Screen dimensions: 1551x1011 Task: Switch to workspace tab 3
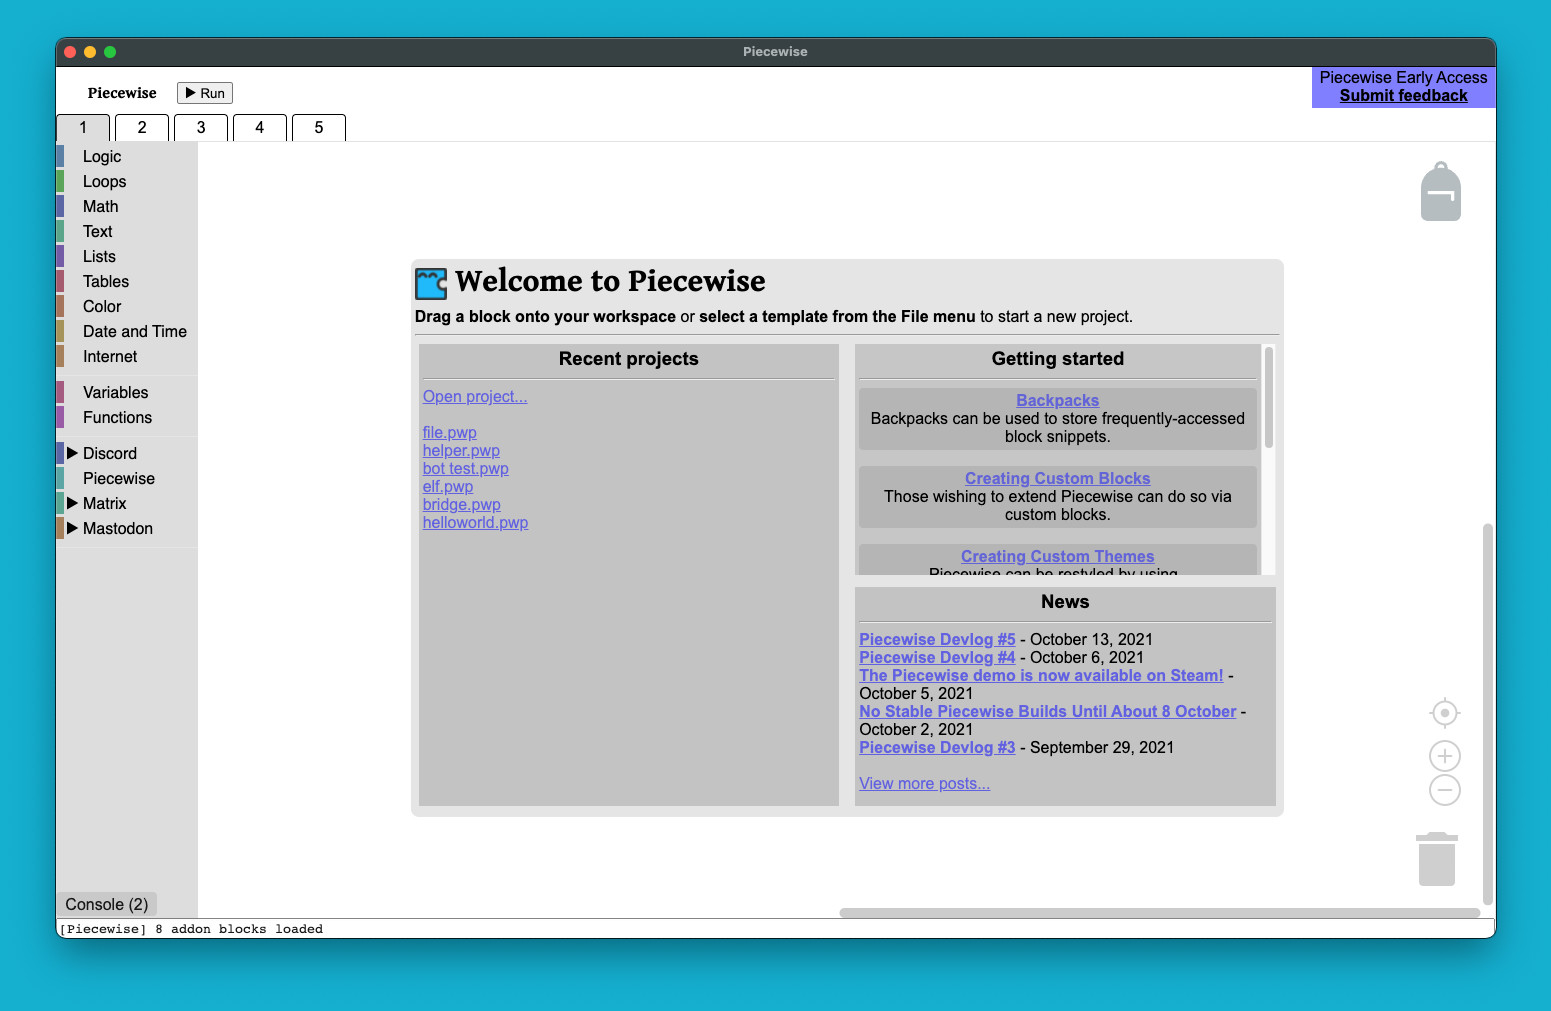pyautogui.click(x=200, y=127)
